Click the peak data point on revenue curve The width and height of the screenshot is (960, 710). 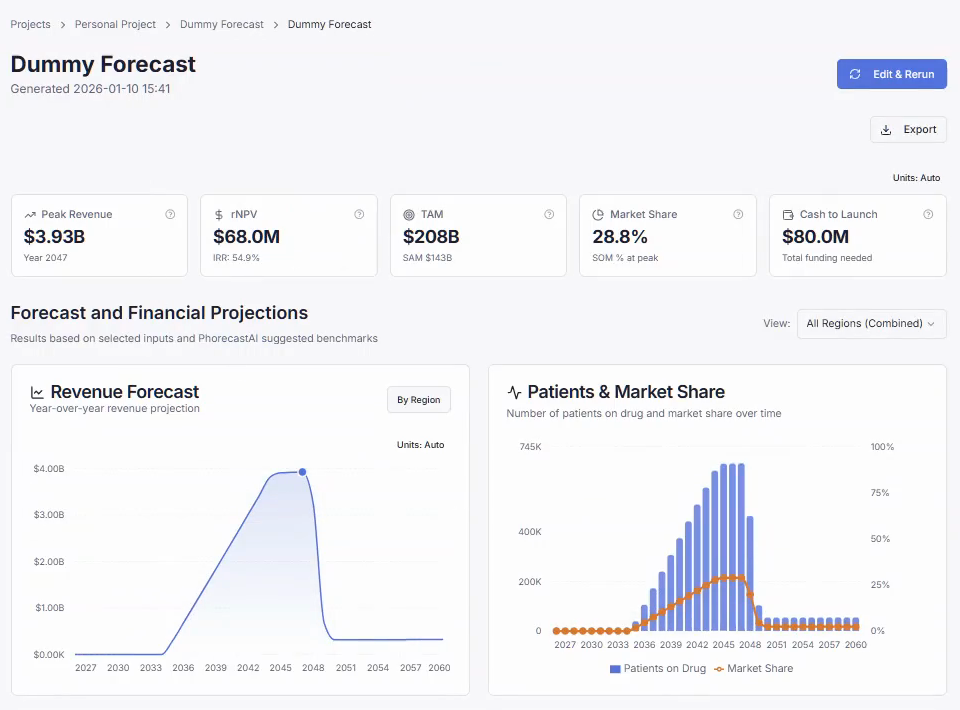click(302, 472)
